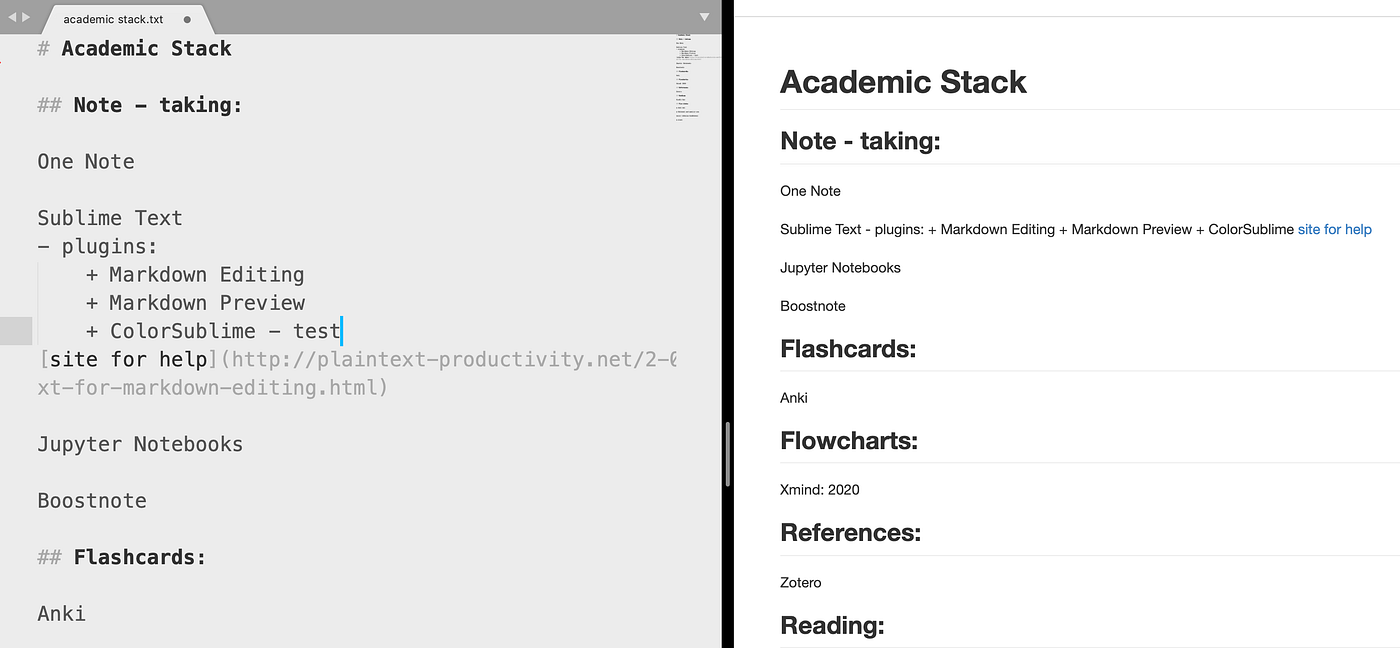Place cursor on 'ColorSublime — test' line

(x=213, y=330)
